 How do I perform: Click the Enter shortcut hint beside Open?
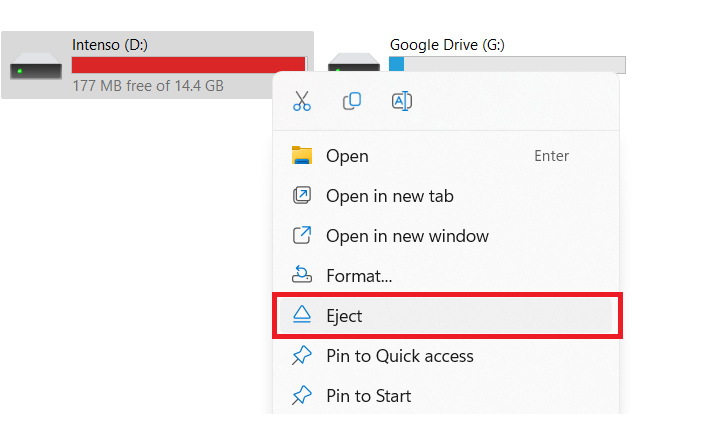point(551,156)
